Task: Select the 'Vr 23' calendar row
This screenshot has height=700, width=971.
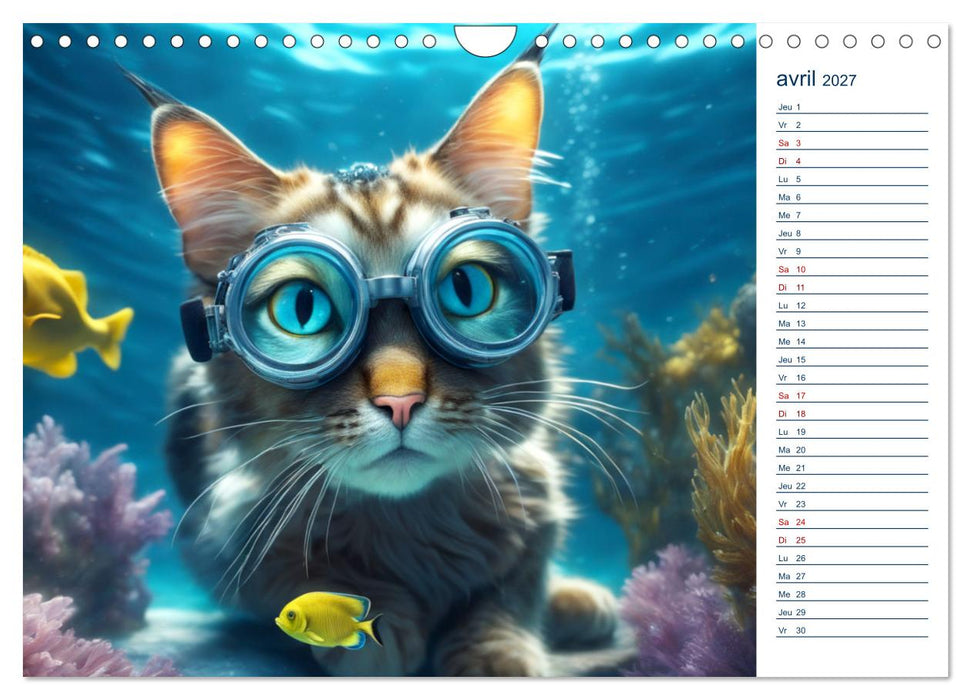Action: coord(851,504)
